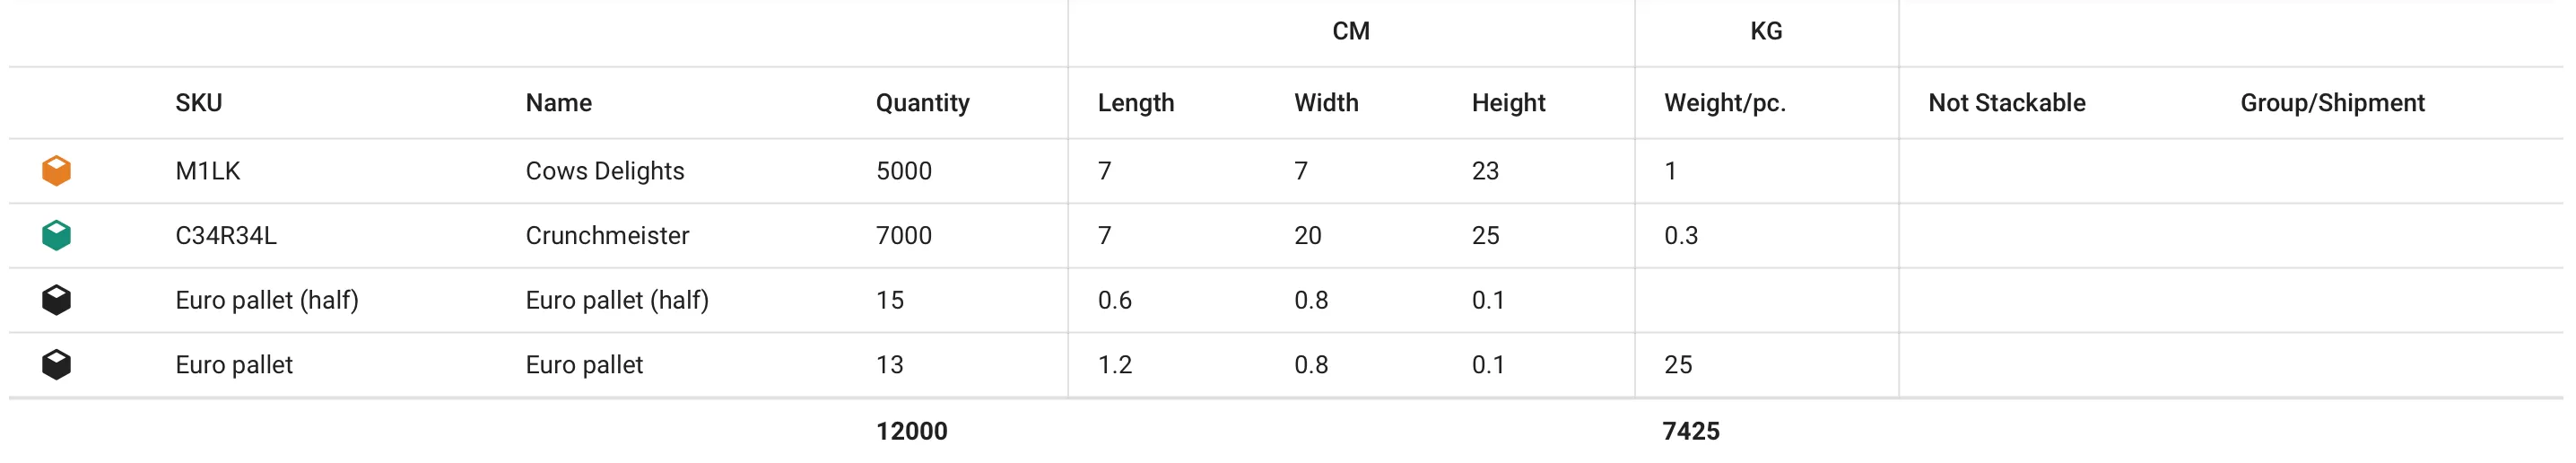The image size is (2576, 463).
Task: Click the teal box icon for C34R34L
Action: pos(56,235)
